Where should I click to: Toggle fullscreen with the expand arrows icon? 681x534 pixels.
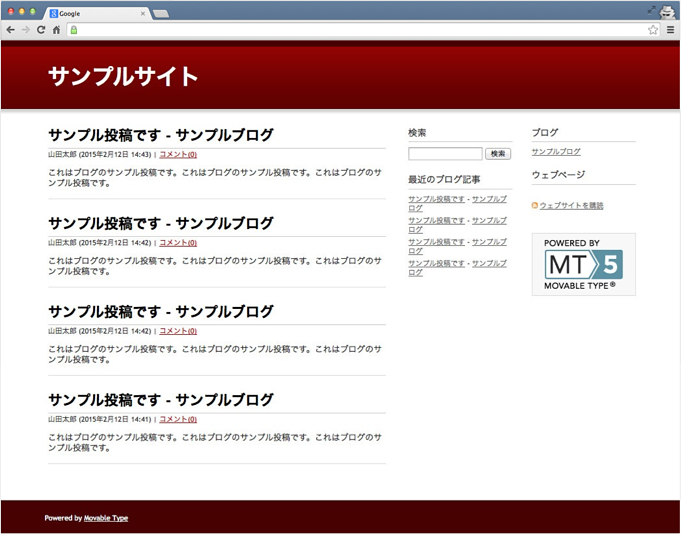651,10
